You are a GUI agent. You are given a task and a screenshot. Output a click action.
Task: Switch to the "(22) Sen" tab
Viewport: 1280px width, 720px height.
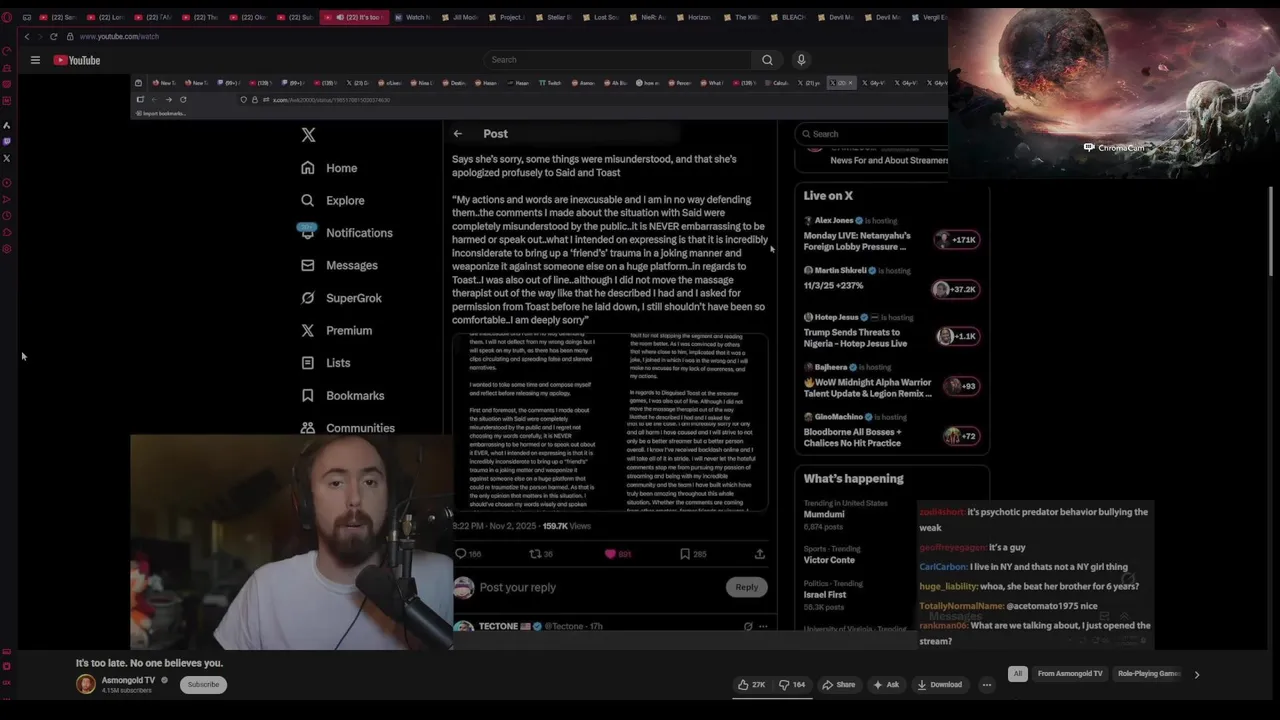pyautogui.click(x=59, y=17)
